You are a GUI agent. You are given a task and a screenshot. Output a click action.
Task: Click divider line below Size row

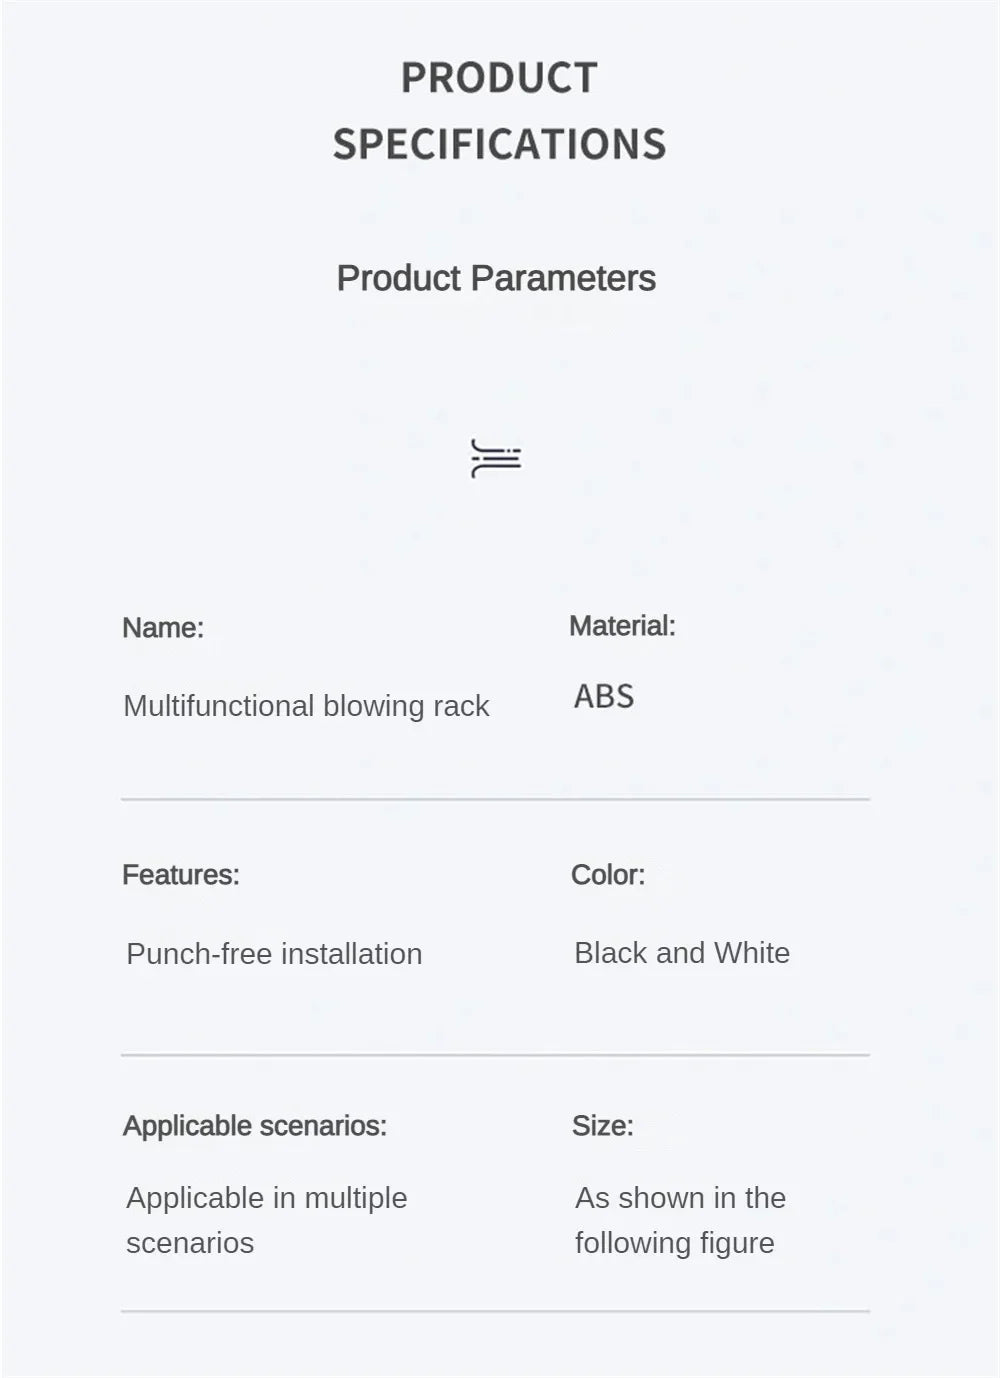495,1310
